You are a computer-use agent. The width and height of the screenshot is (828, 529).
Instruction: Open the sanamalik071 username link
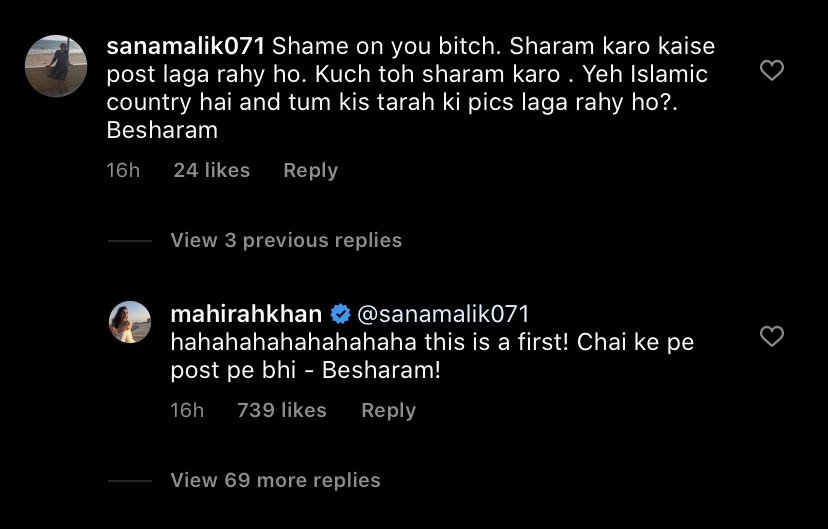(x=185, y=46)
